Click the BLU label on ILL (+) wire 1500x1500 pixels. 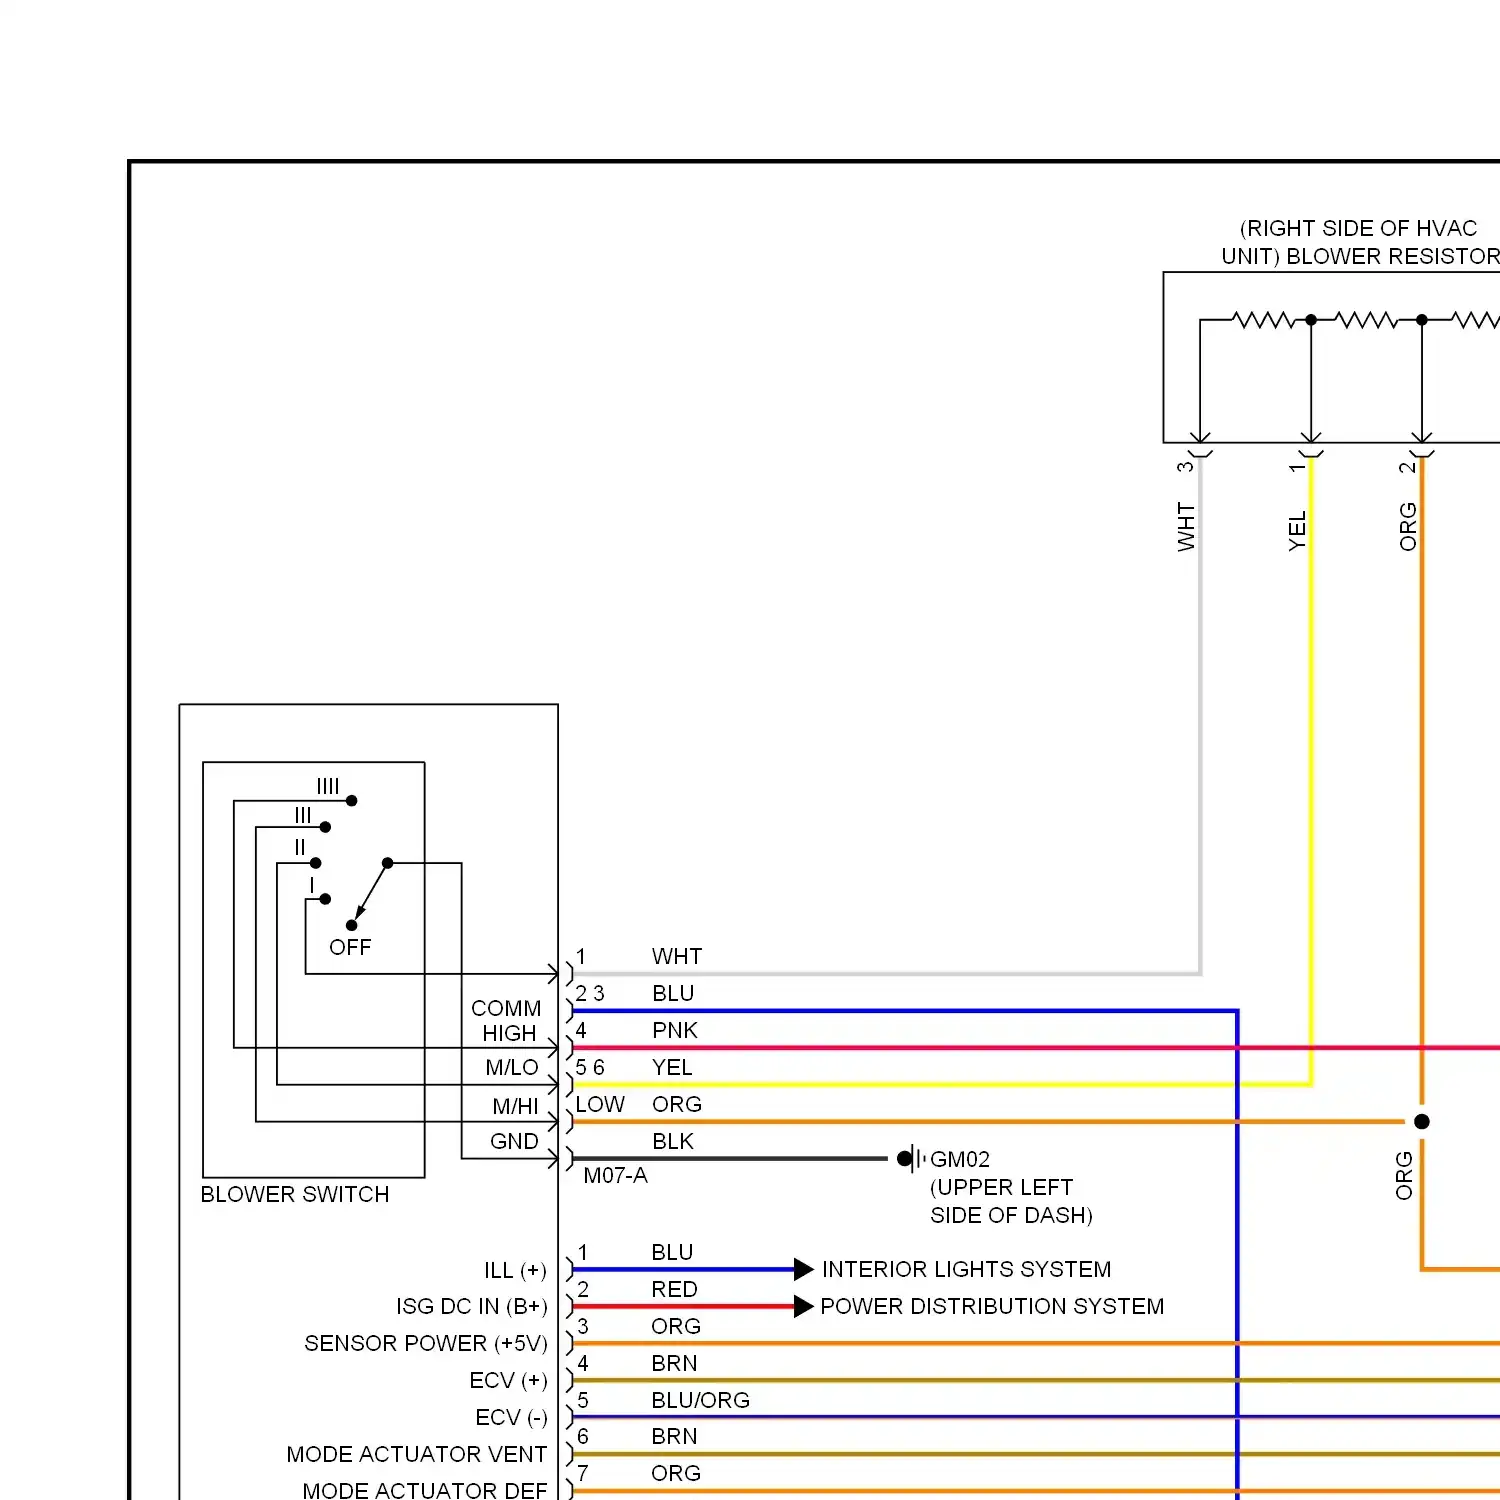click(672, 1252)
